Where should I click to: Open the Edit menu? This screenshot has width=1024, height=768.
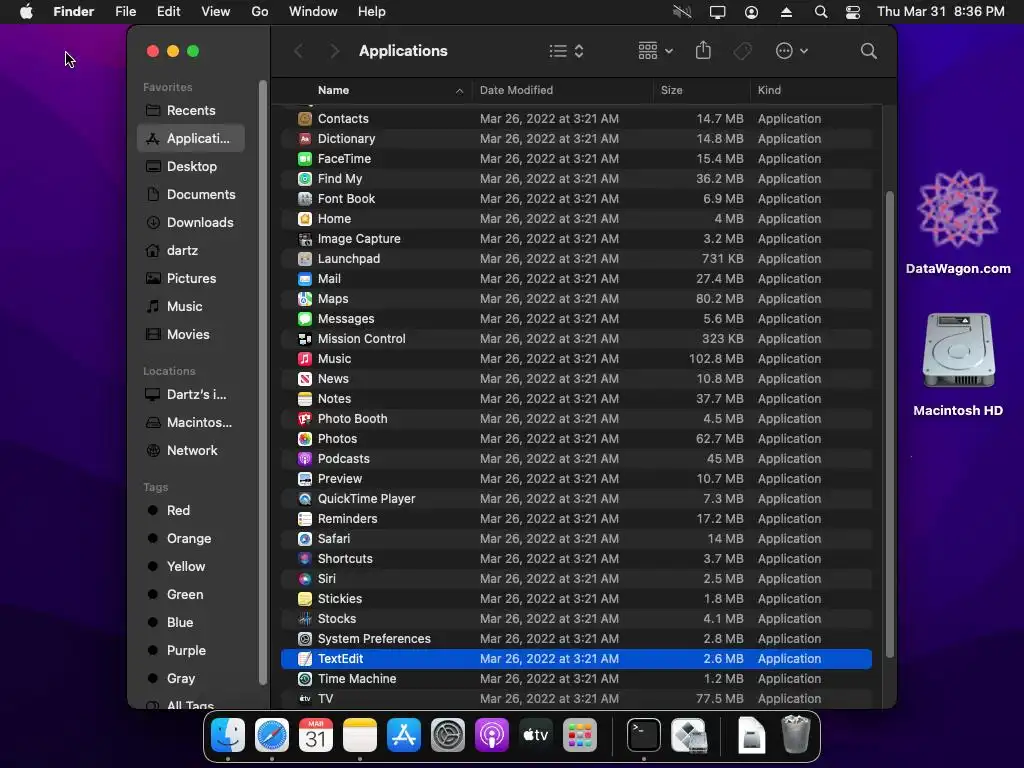click(168, 12)
